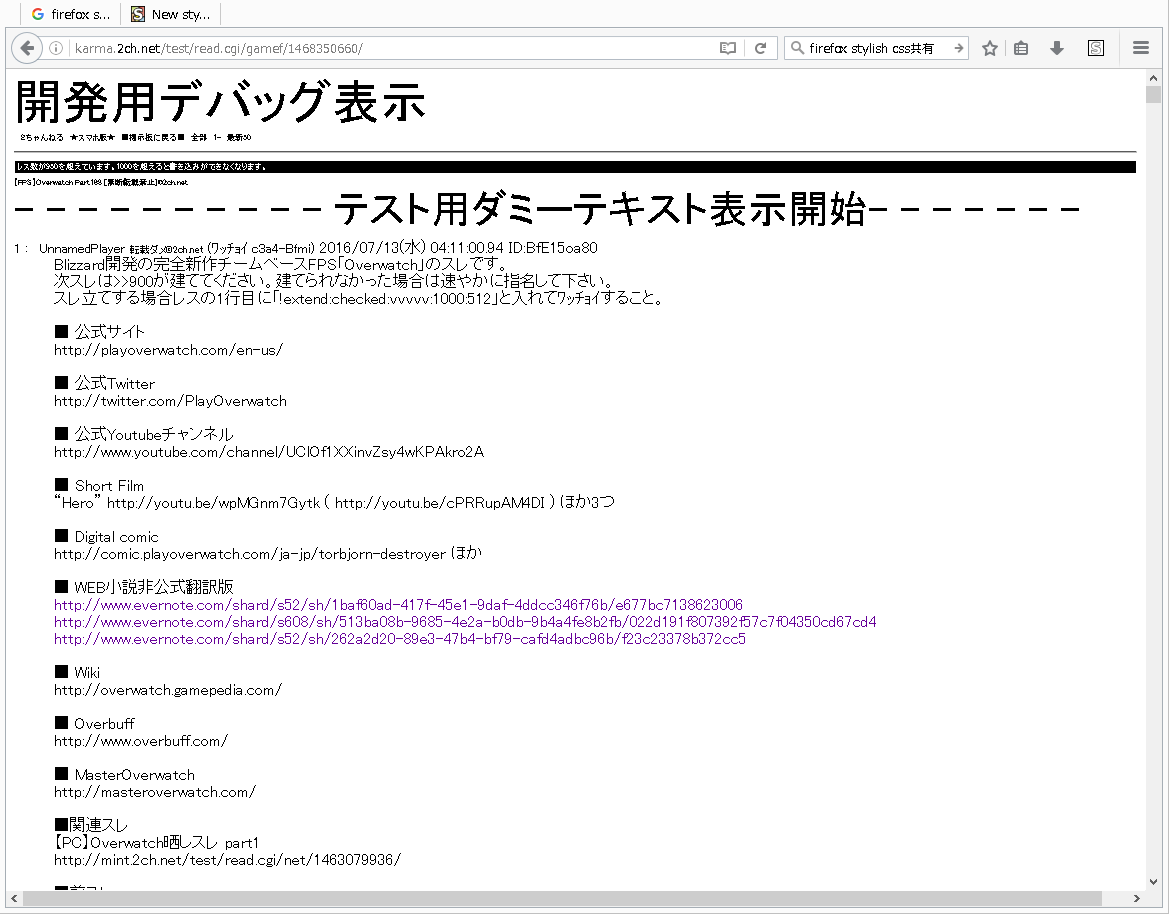The height and width of the screenshot is (914, 1169).
Task: Click the reader view icon in address bar
Action: [x=728, y=47]
